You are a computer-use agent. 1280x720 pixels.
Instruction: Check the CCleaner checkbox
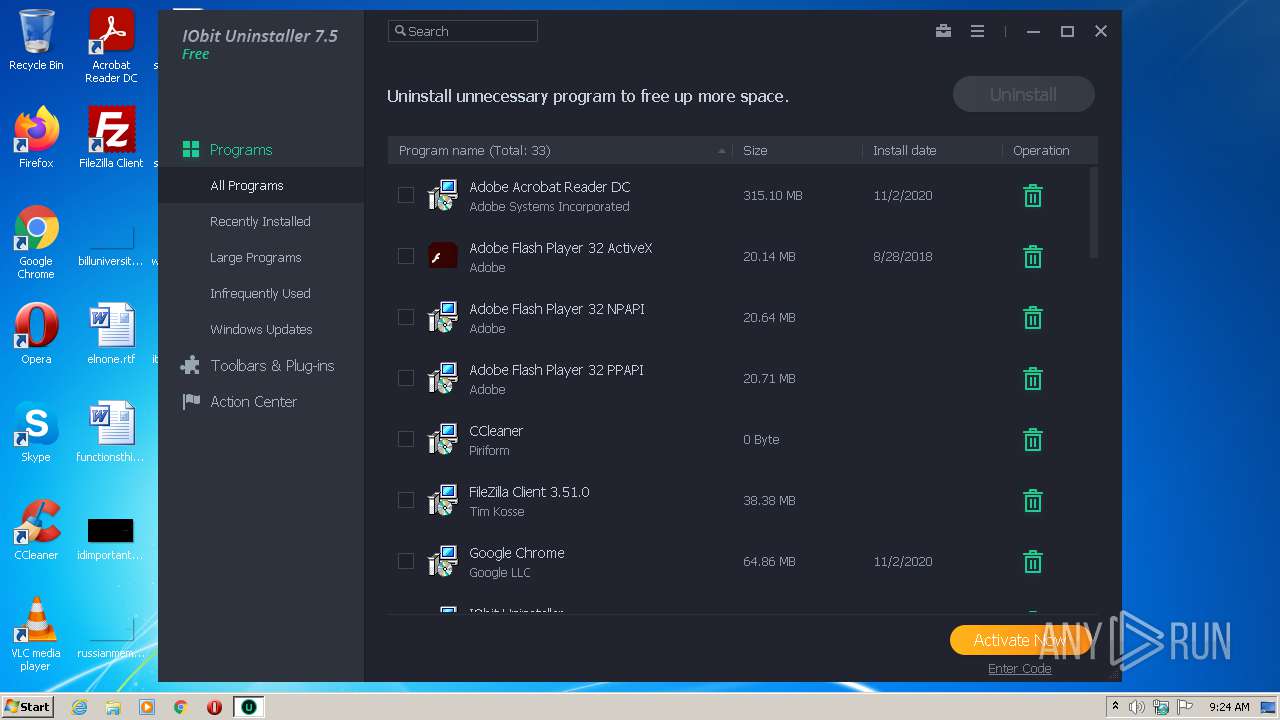coord(406,439)
